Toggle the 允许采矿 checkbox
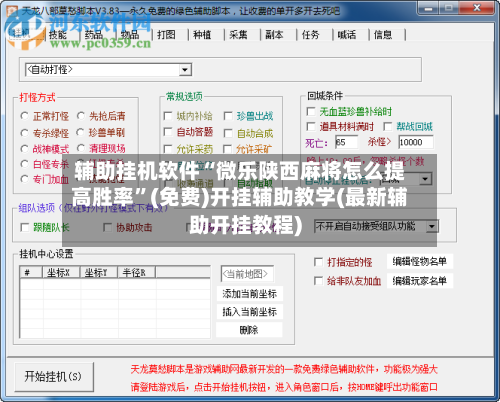 tap(228, 149)
